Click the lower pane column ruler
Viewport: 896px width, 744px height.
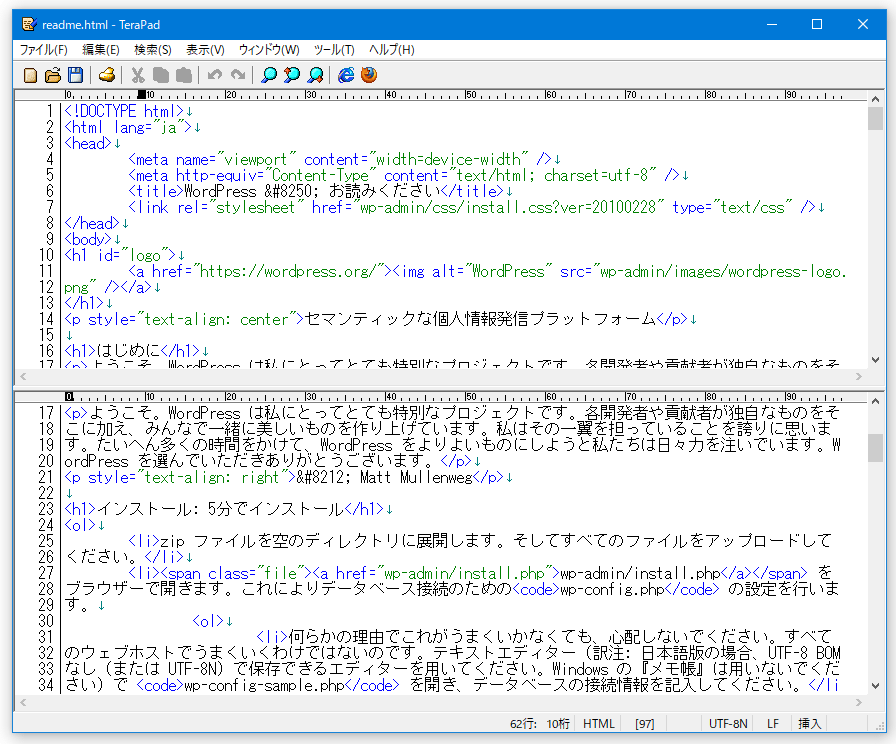[x=440, y=397]
